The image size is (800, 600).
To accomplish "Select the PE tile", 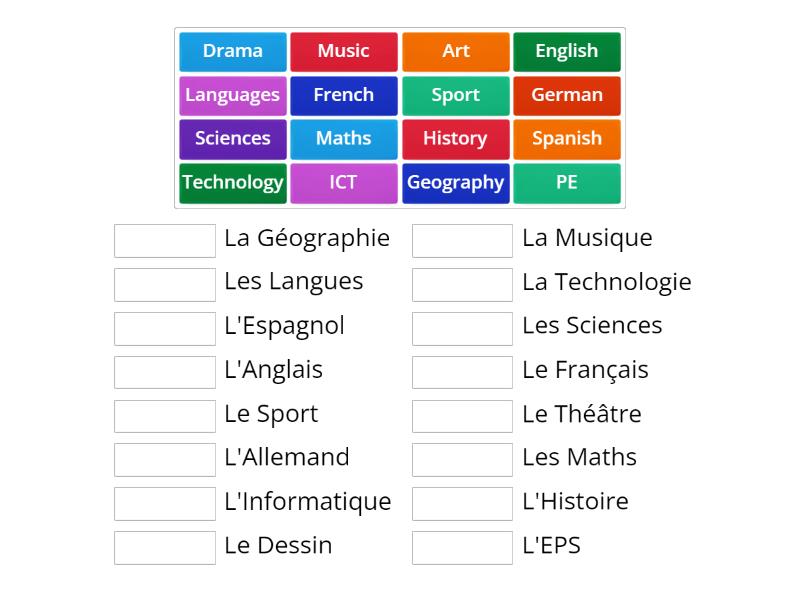I will coord(566,183).
